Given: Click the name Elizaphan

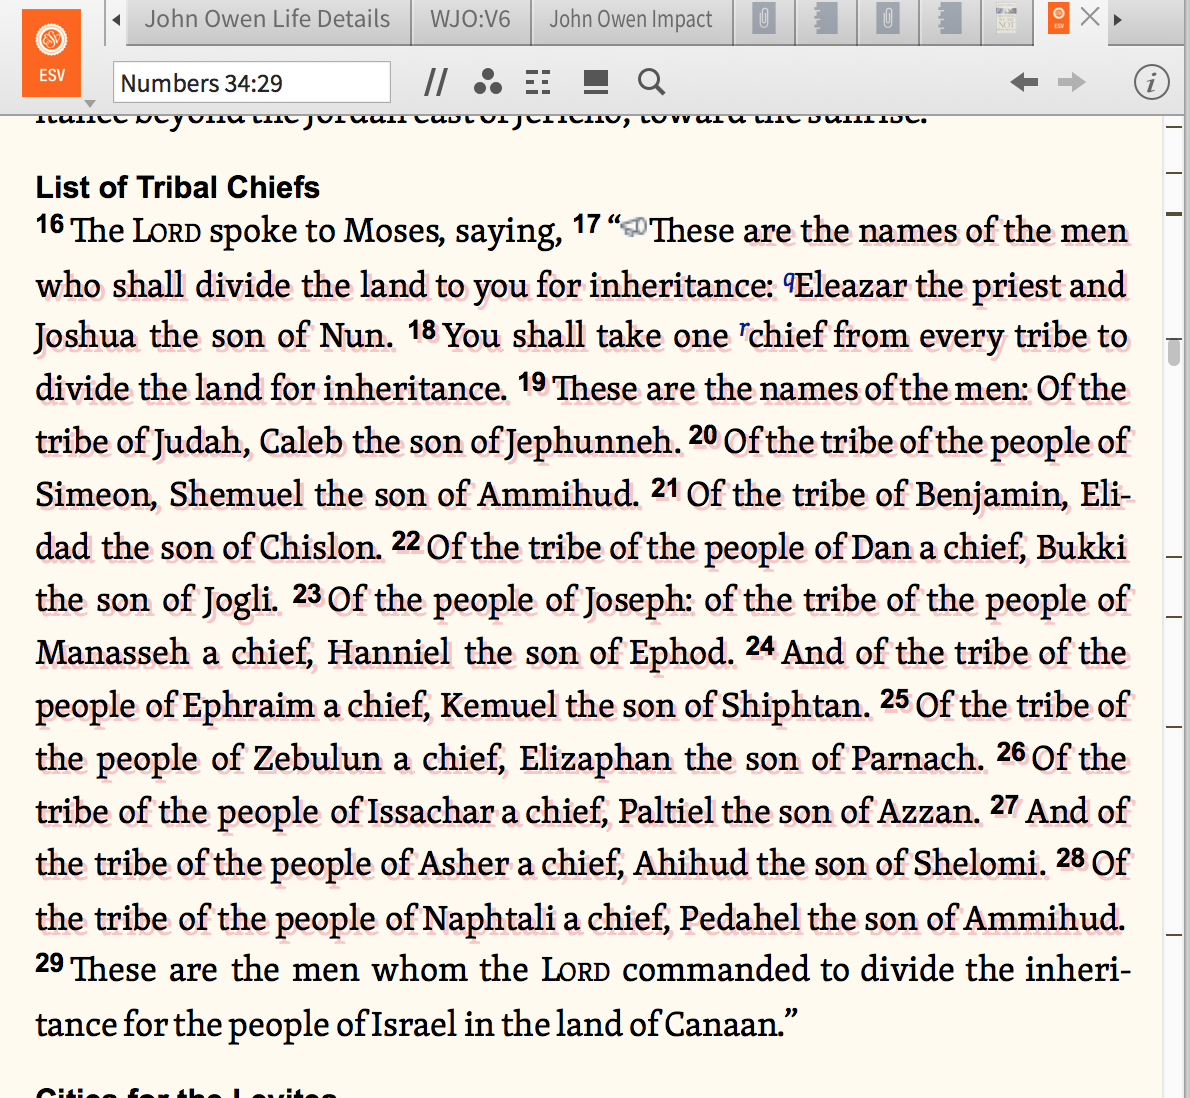Looking at the screenshot, I should tap(595, 759).
